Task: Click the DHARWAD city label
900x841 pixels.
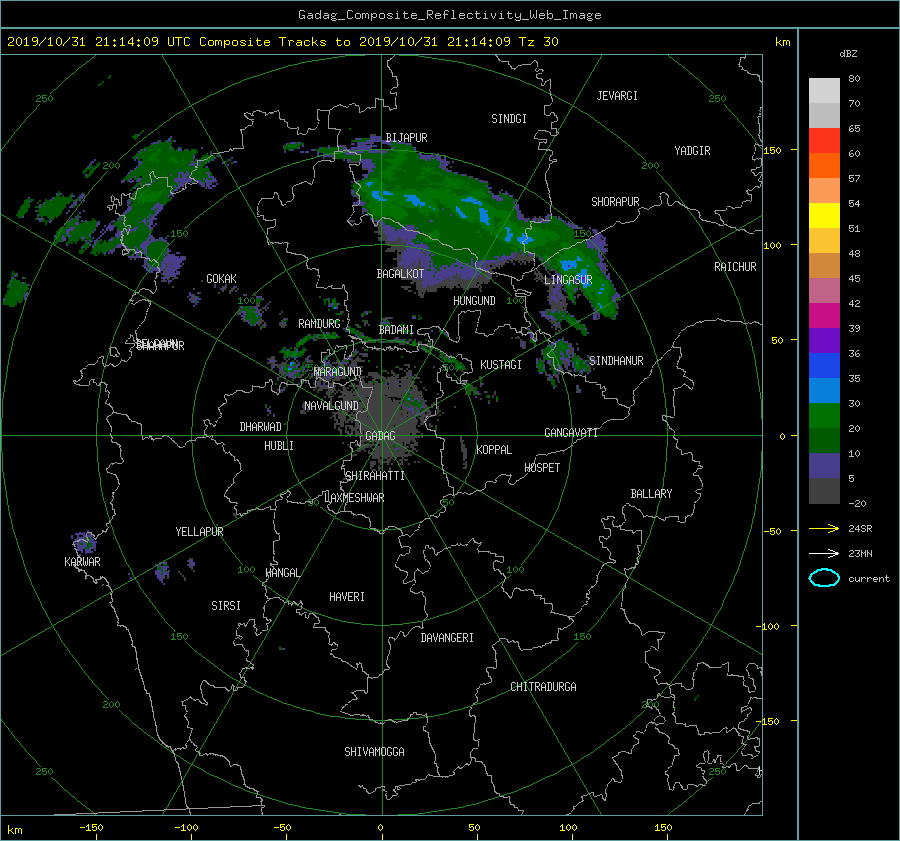Action: (260, 427)
